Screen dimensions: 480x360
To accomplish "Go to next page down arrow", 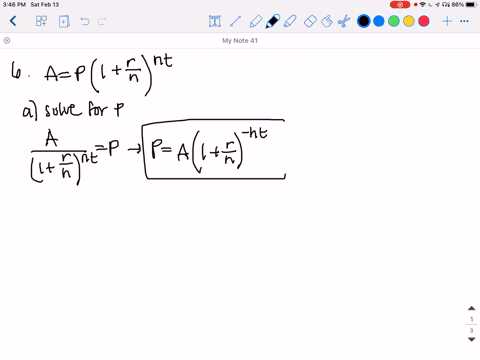I will coord(471,339).
